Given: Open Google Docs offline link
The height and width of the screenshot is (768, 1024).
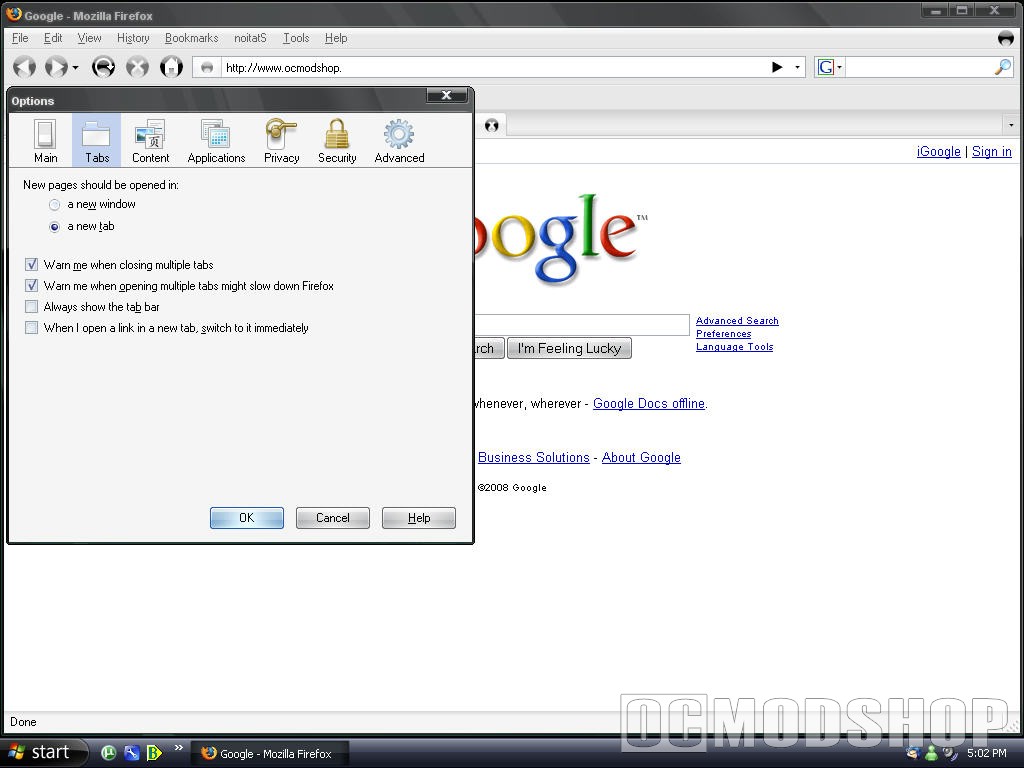Looking at the screenshot, I should click(x=648, y=404).
